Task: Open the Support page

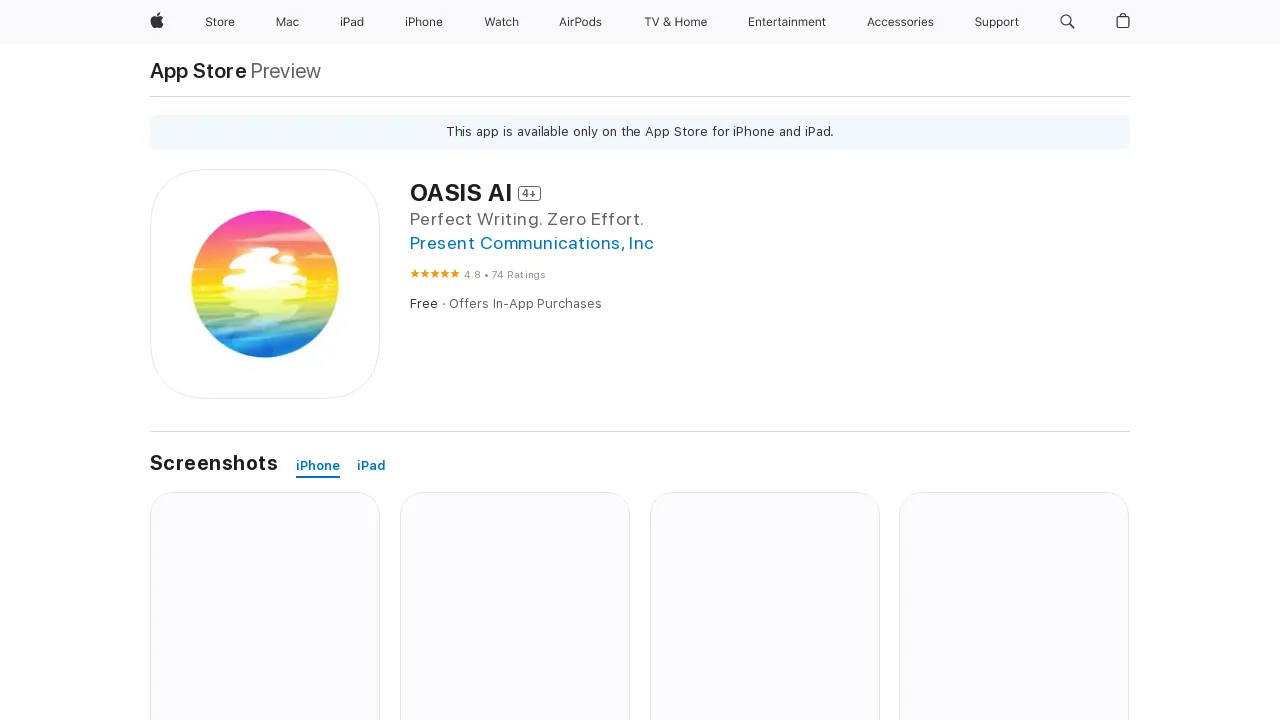Action: click(x=996, y=22)
